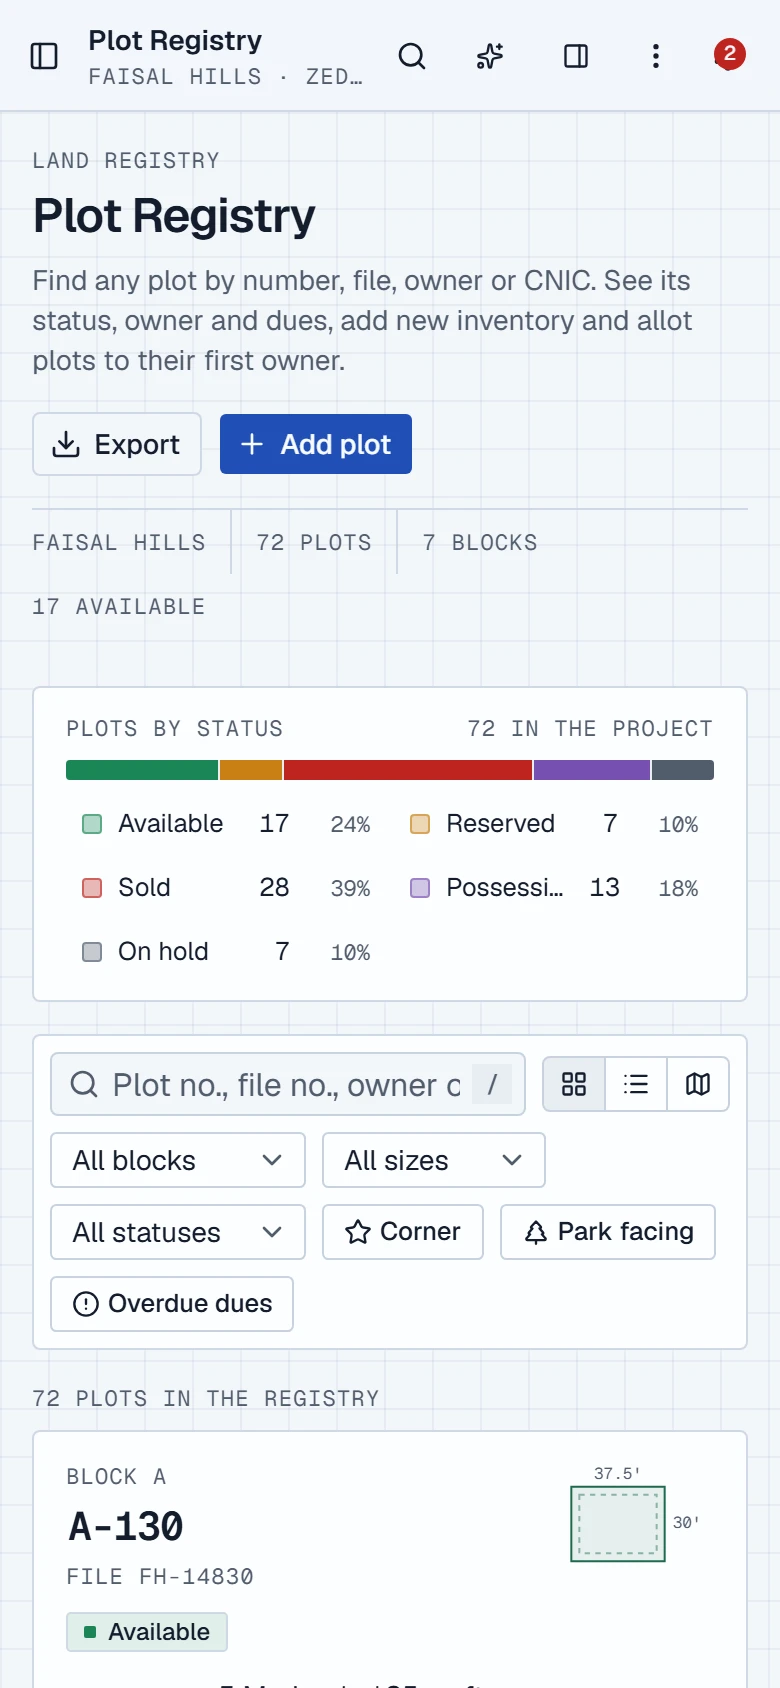Switch to grid card view
780x1688 pixels.
(x=574, y=1084)
